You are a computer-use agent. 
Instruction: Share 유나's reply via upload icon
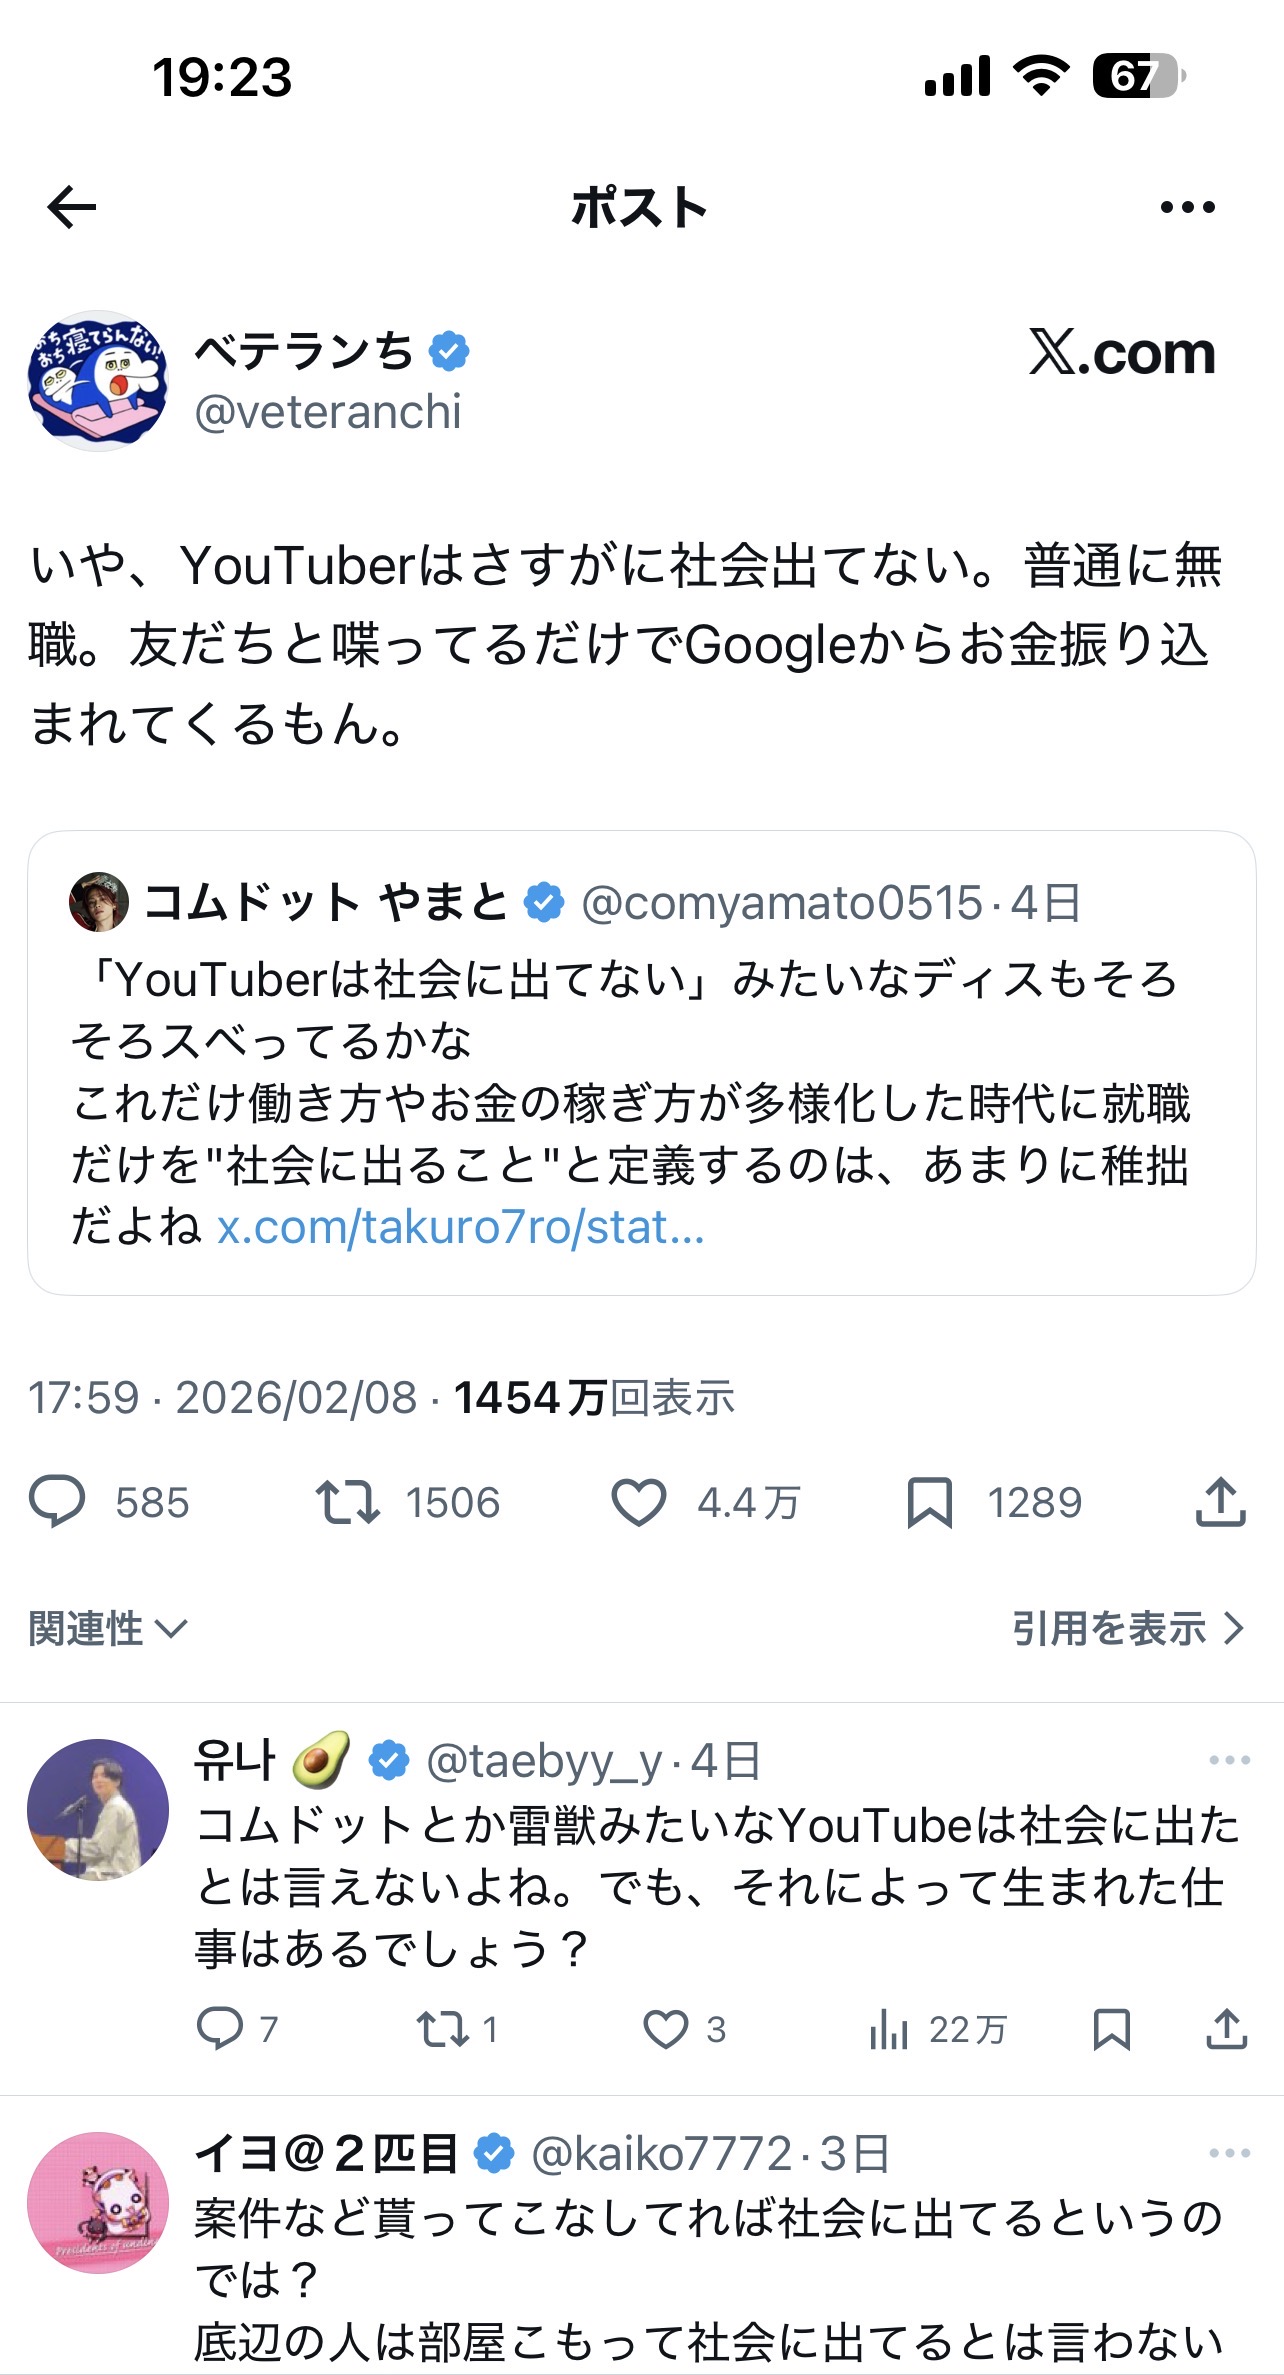click(x=1226, y=2030)
